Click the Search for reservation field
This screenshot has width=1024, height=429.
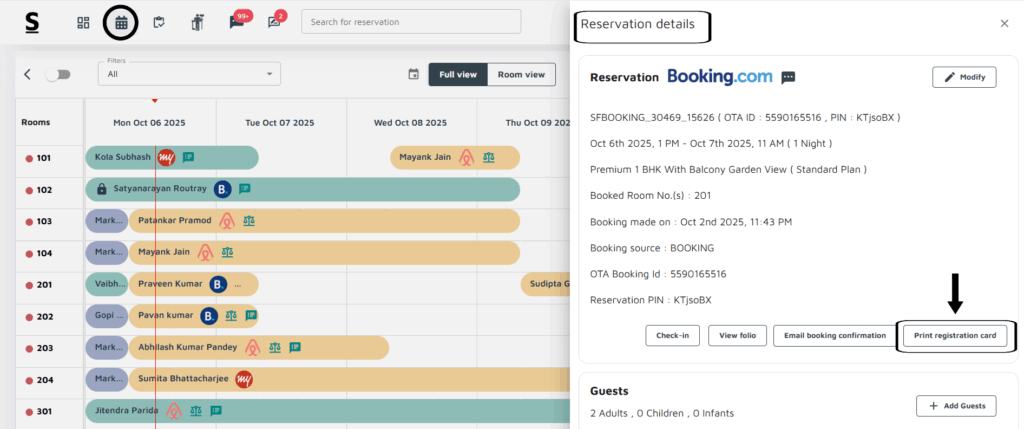click(x=411, y=22)
